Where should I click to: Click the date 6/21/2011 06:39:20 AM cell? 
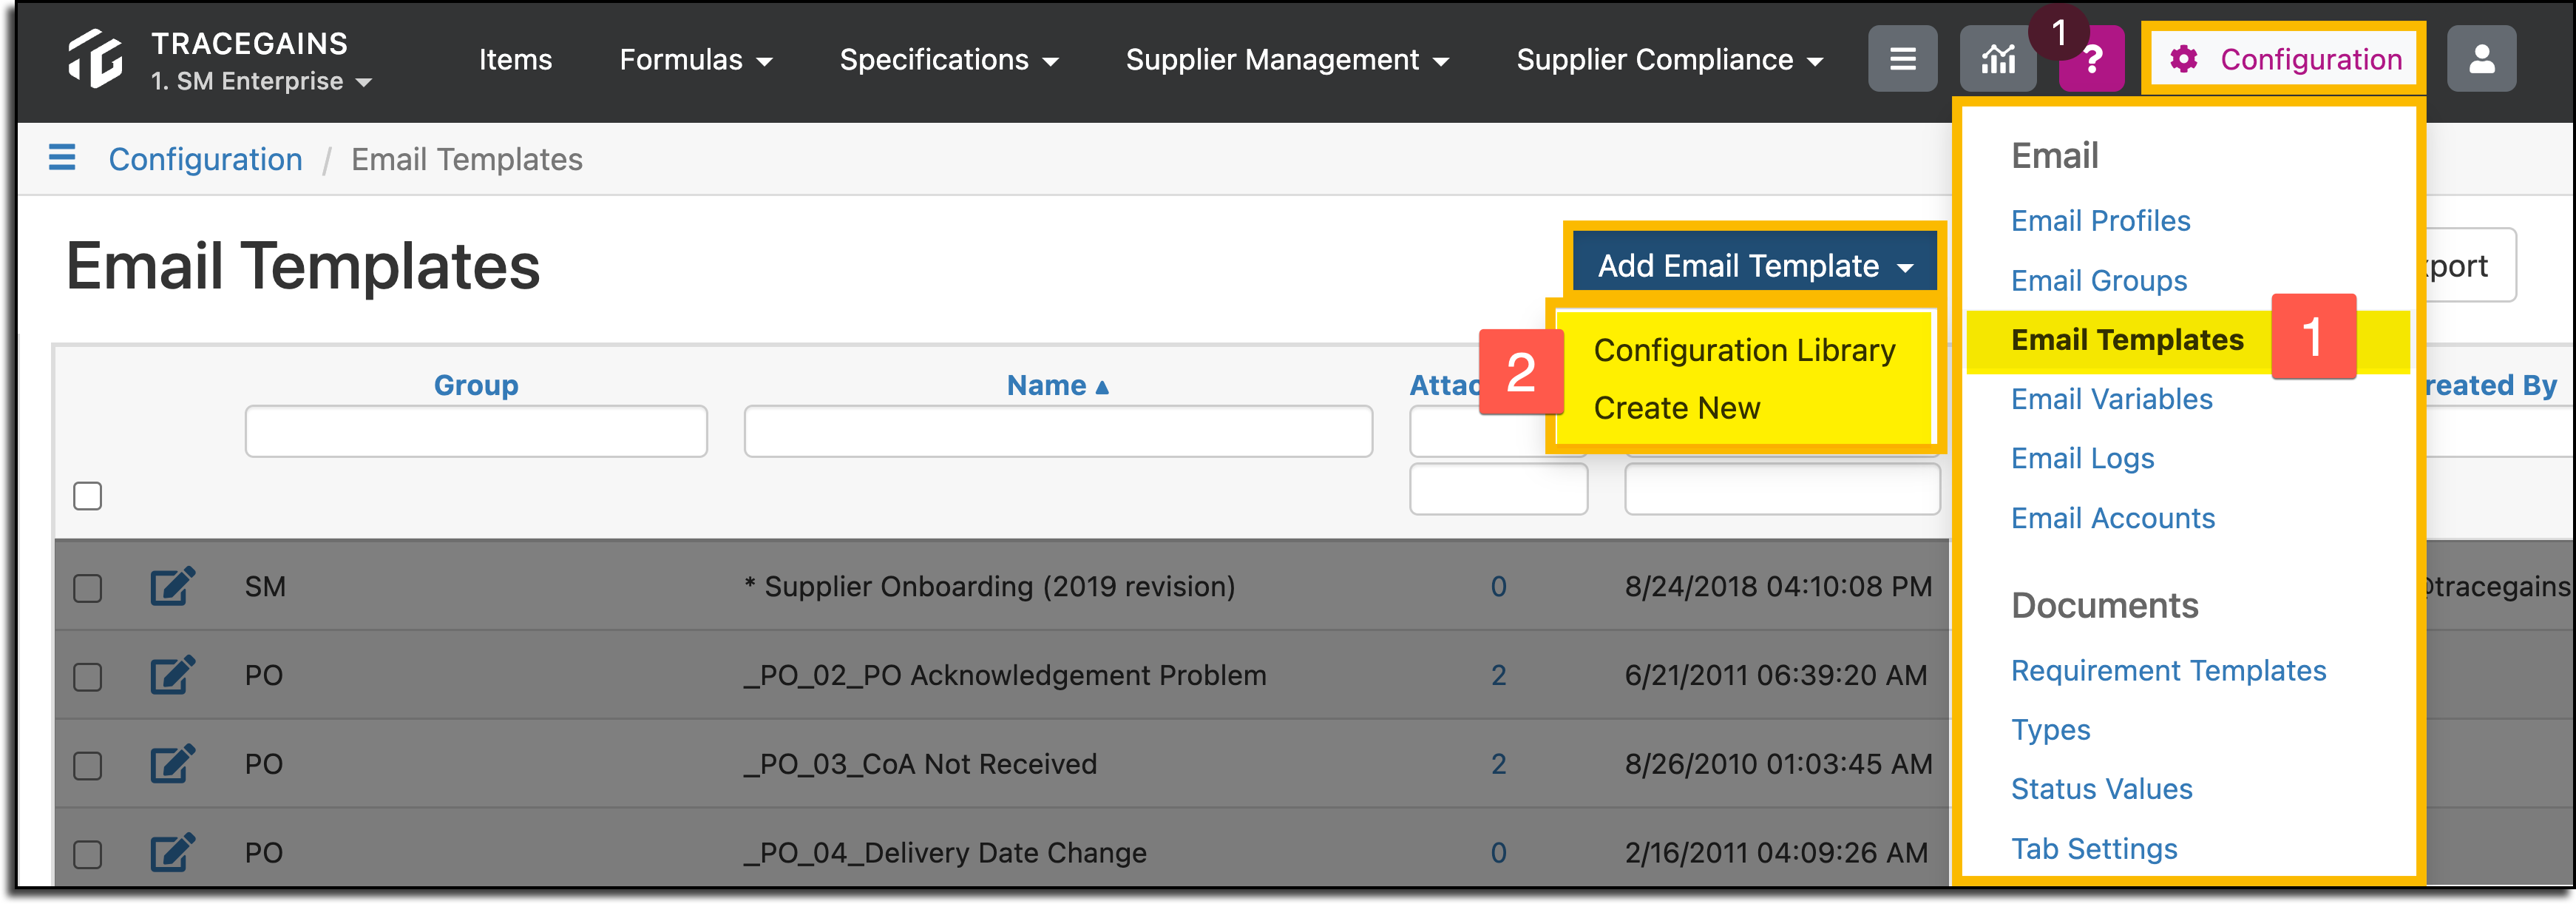pyautogui.click(x=1775, y=675)
